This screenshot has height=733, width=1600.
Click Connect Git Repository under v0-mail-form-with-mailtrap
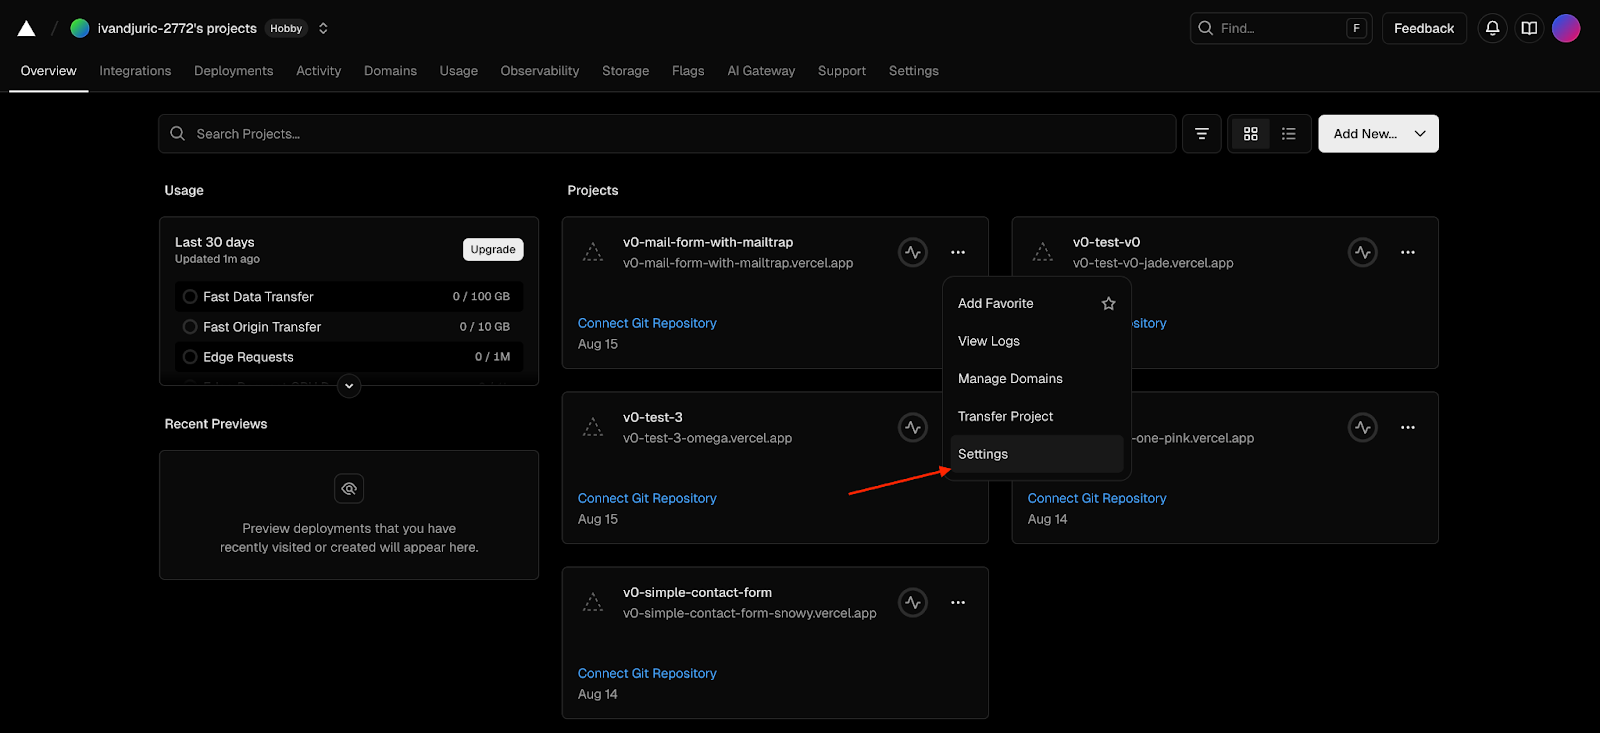647,323
